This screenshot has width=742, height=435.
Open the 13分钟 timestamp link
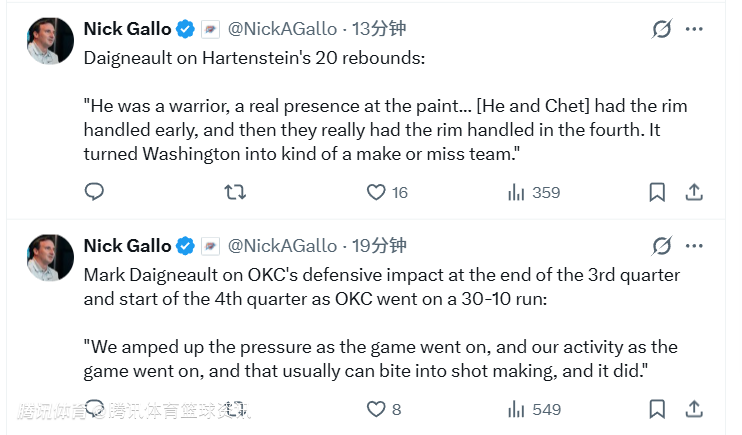[379, 29]
